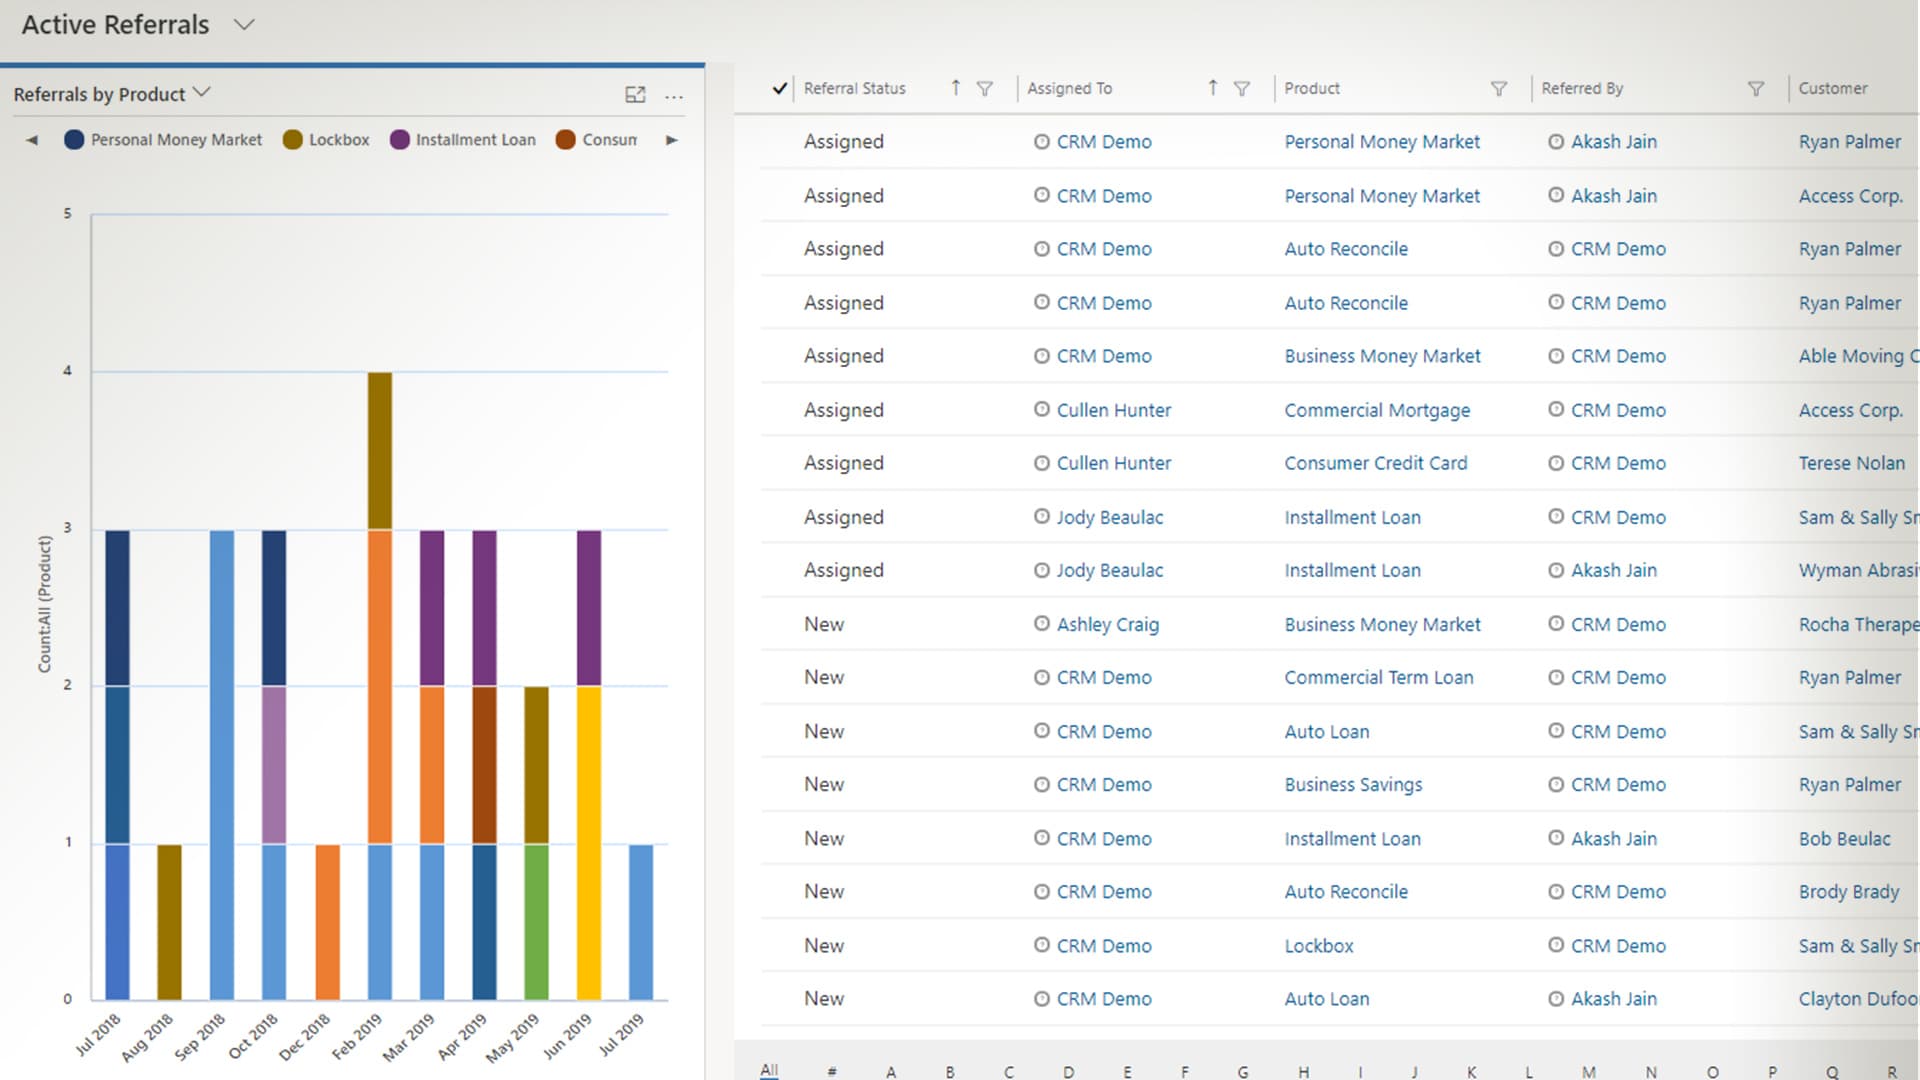1920x1080 pixels.
Task: Open filter on Referral Status column
Action: click(985, 89)
